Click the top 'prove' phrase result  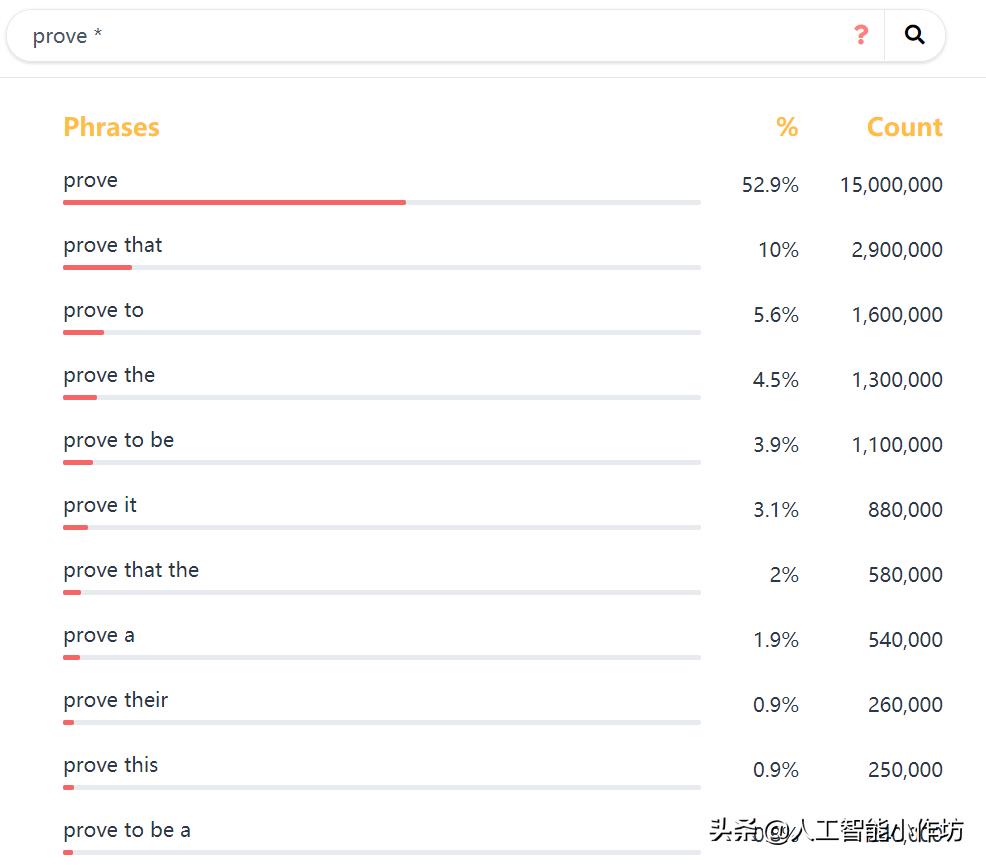tap(90, 180)
